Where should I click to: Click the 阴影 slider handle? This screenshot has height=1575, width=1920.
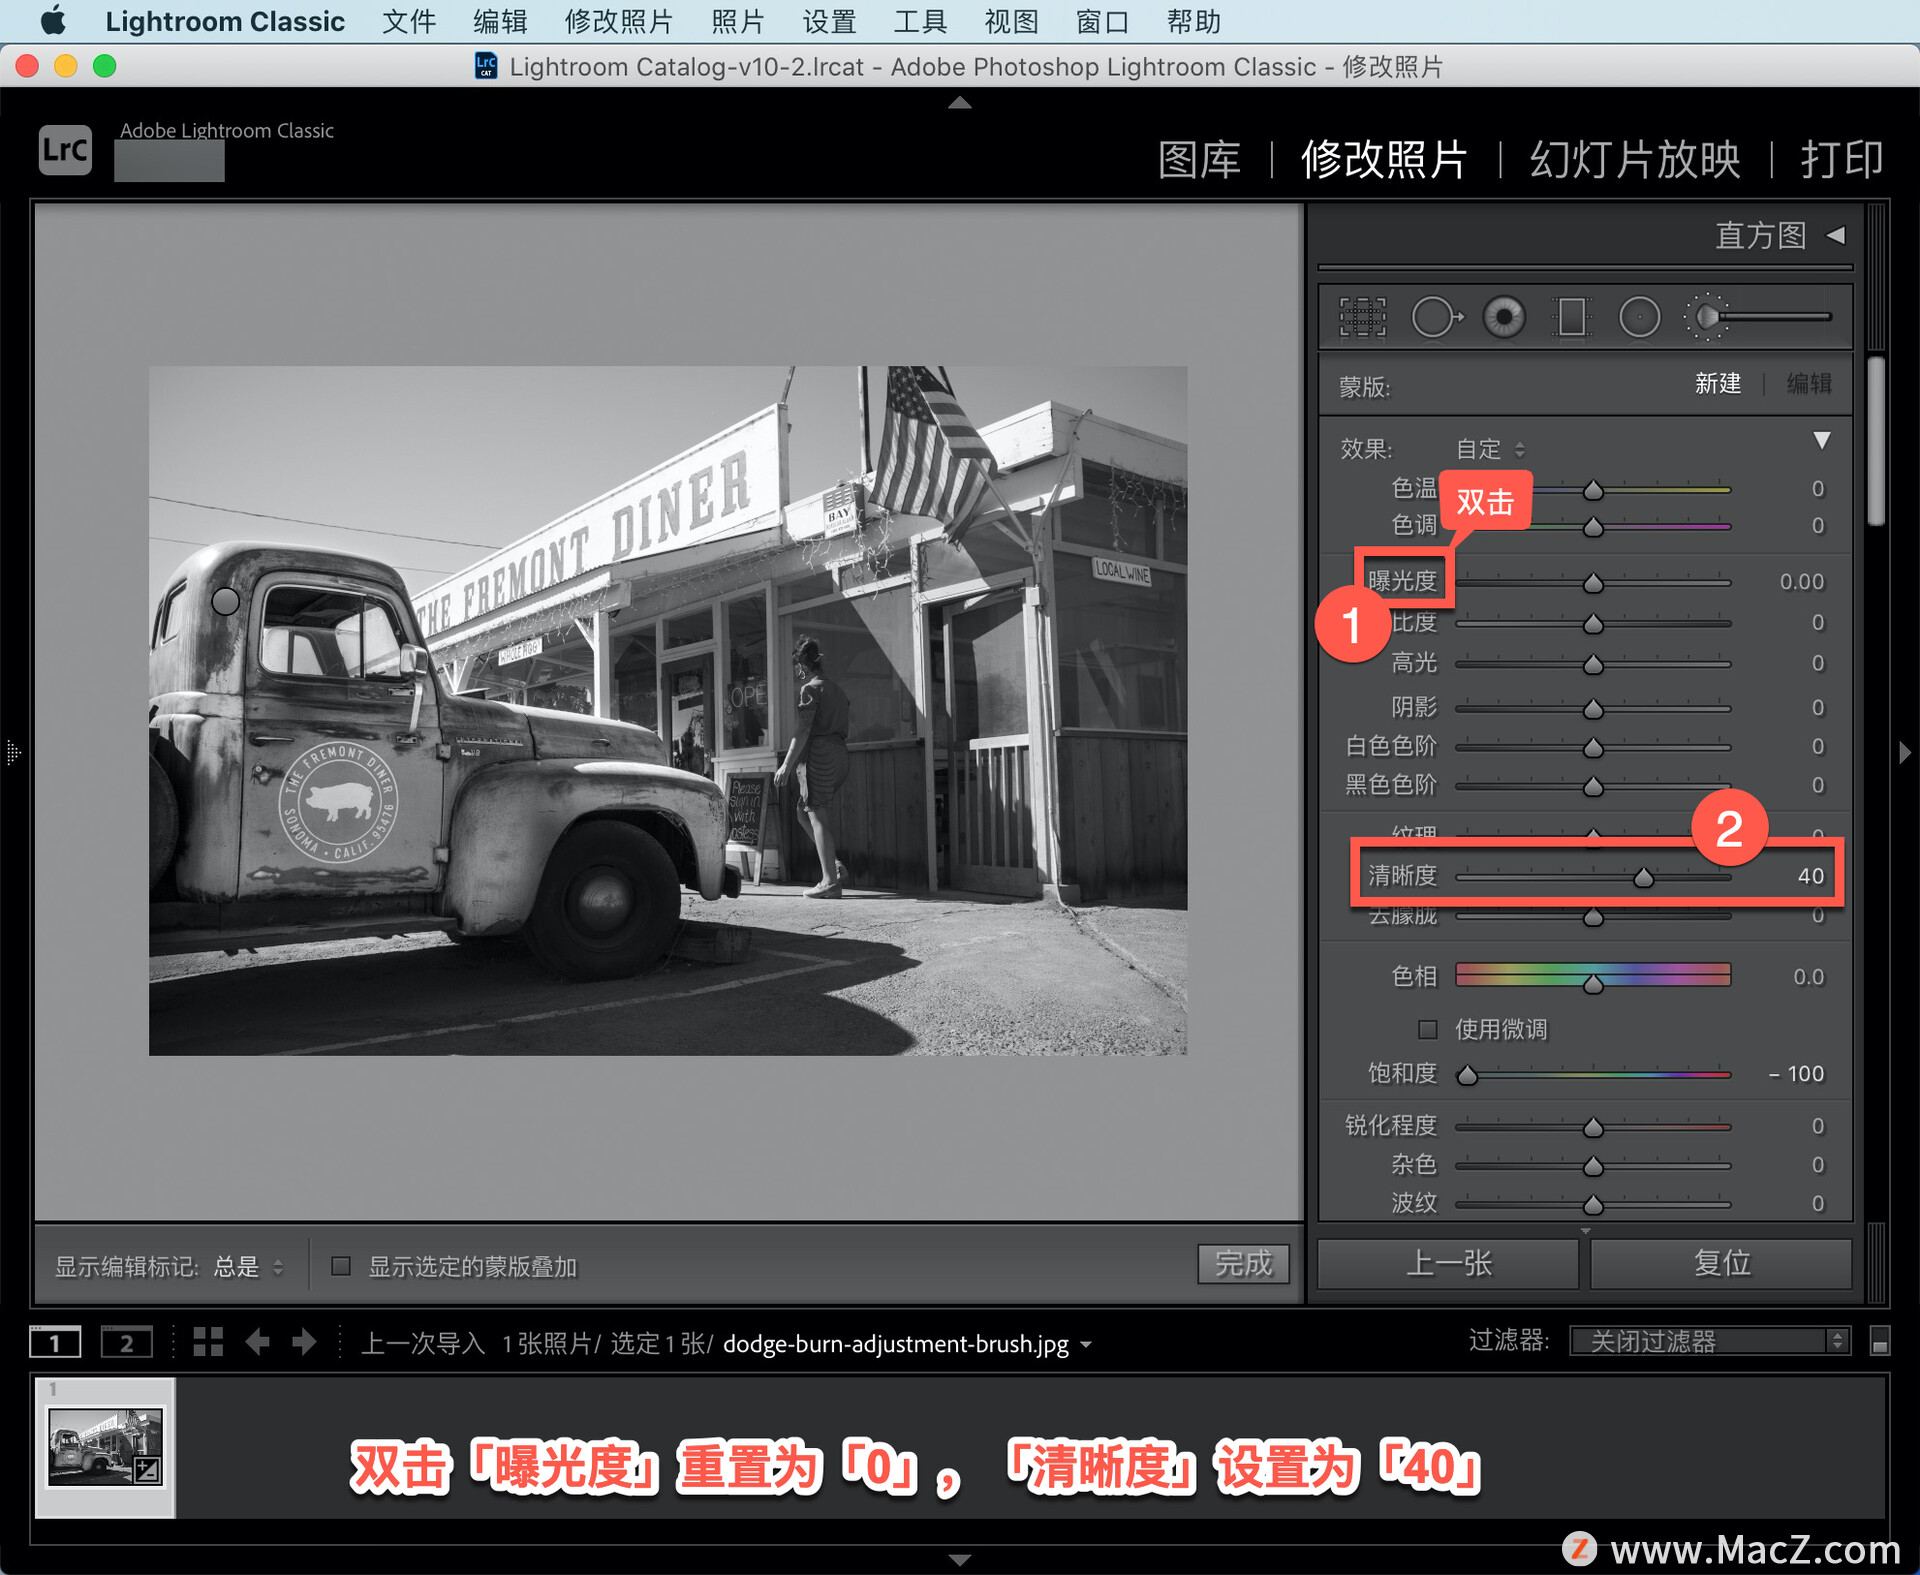pyautogui.click(x=1593, y=710)
